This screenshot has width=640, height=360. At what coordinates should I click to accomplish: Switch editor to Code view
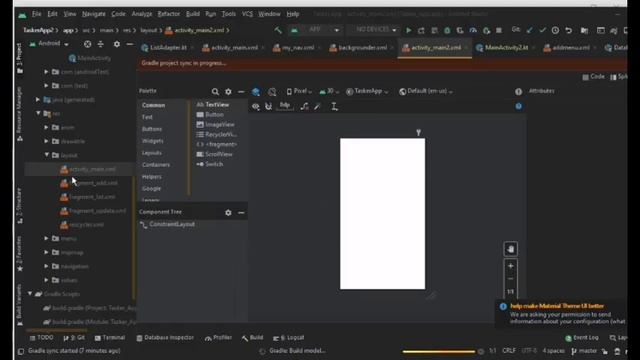(594, 77)
